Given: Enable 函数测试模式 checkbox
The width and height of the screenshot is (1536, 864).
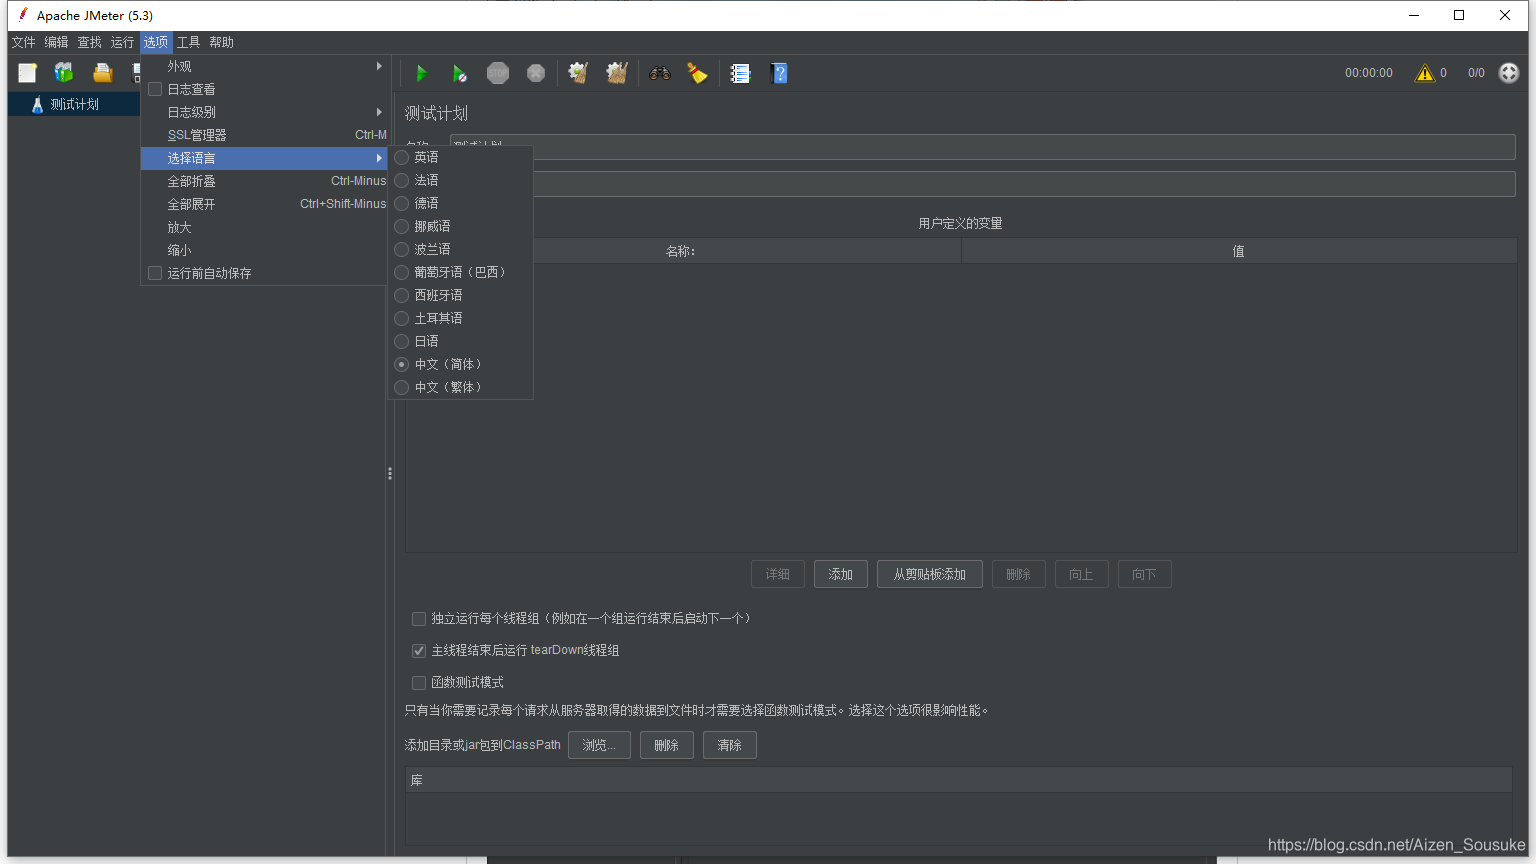Looking at the screenshot, I should point(419,683).
